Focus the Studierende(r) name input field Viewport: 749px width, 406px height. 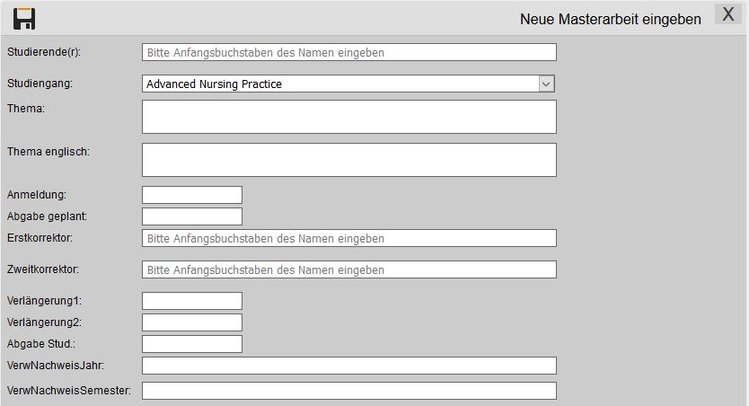[x=349, y=52]
